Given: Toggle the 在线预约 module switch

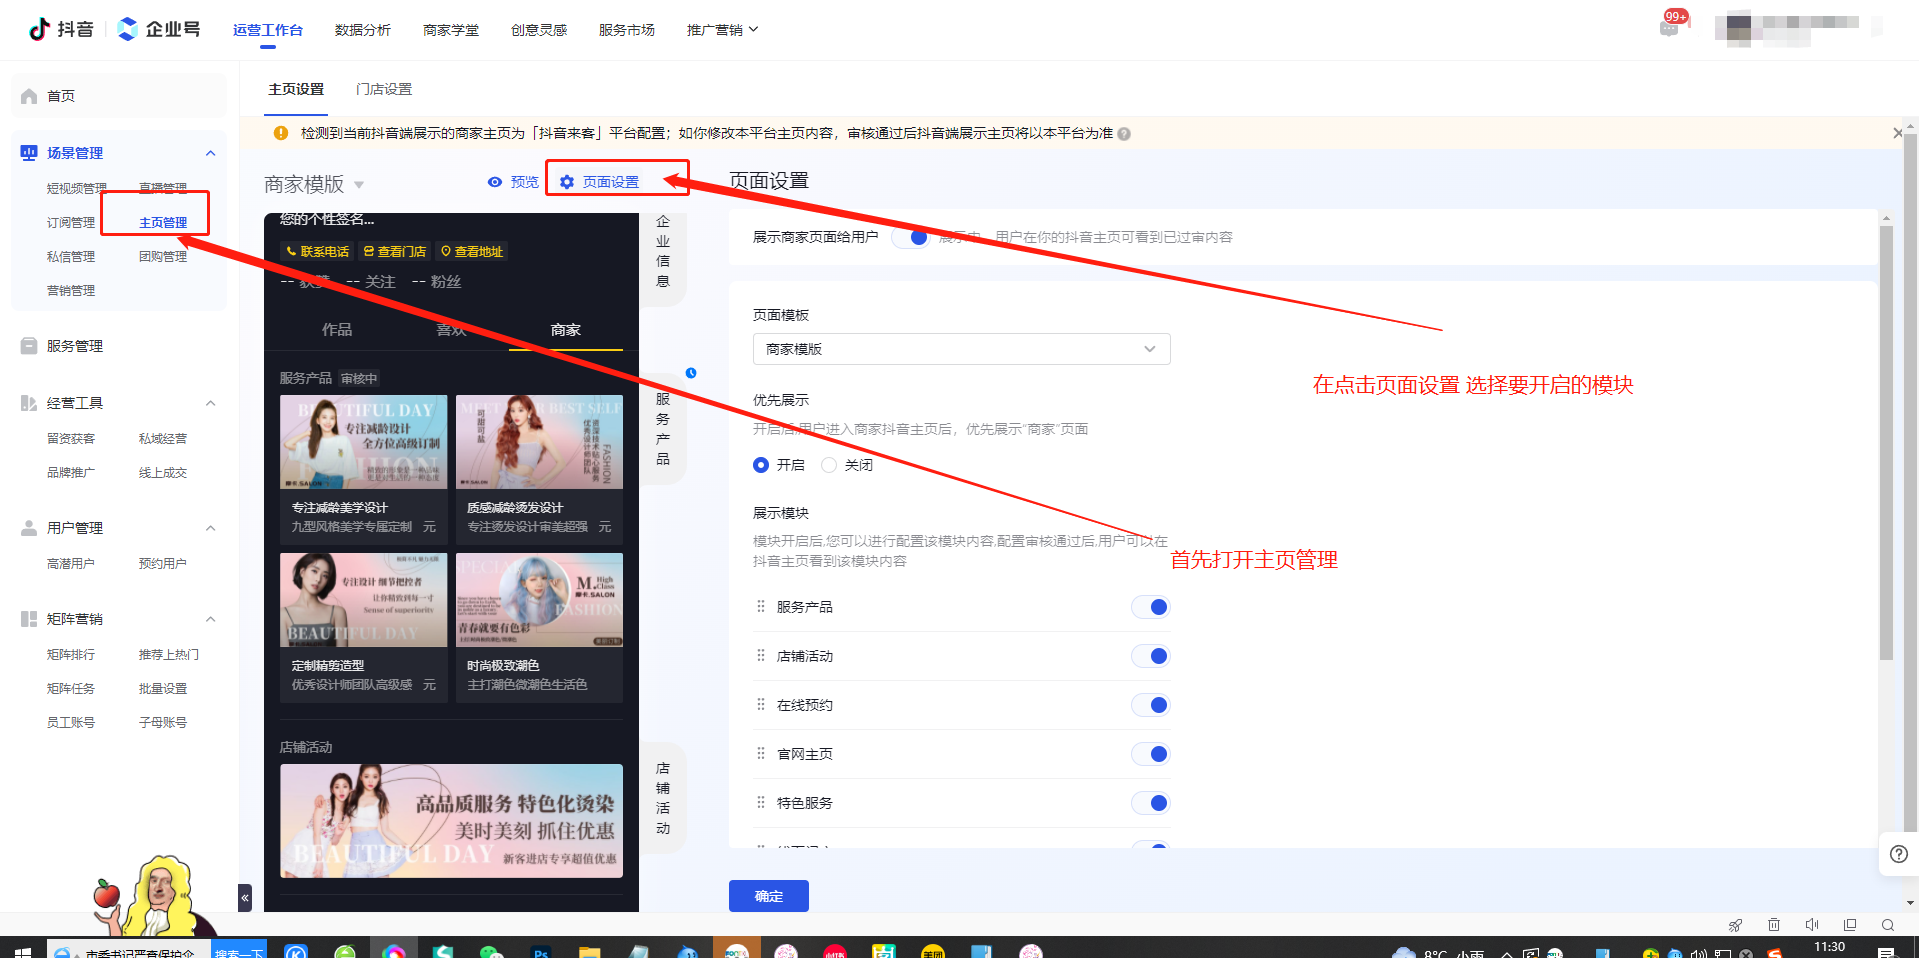Looking at the screenshot, I should [1150, 705].
